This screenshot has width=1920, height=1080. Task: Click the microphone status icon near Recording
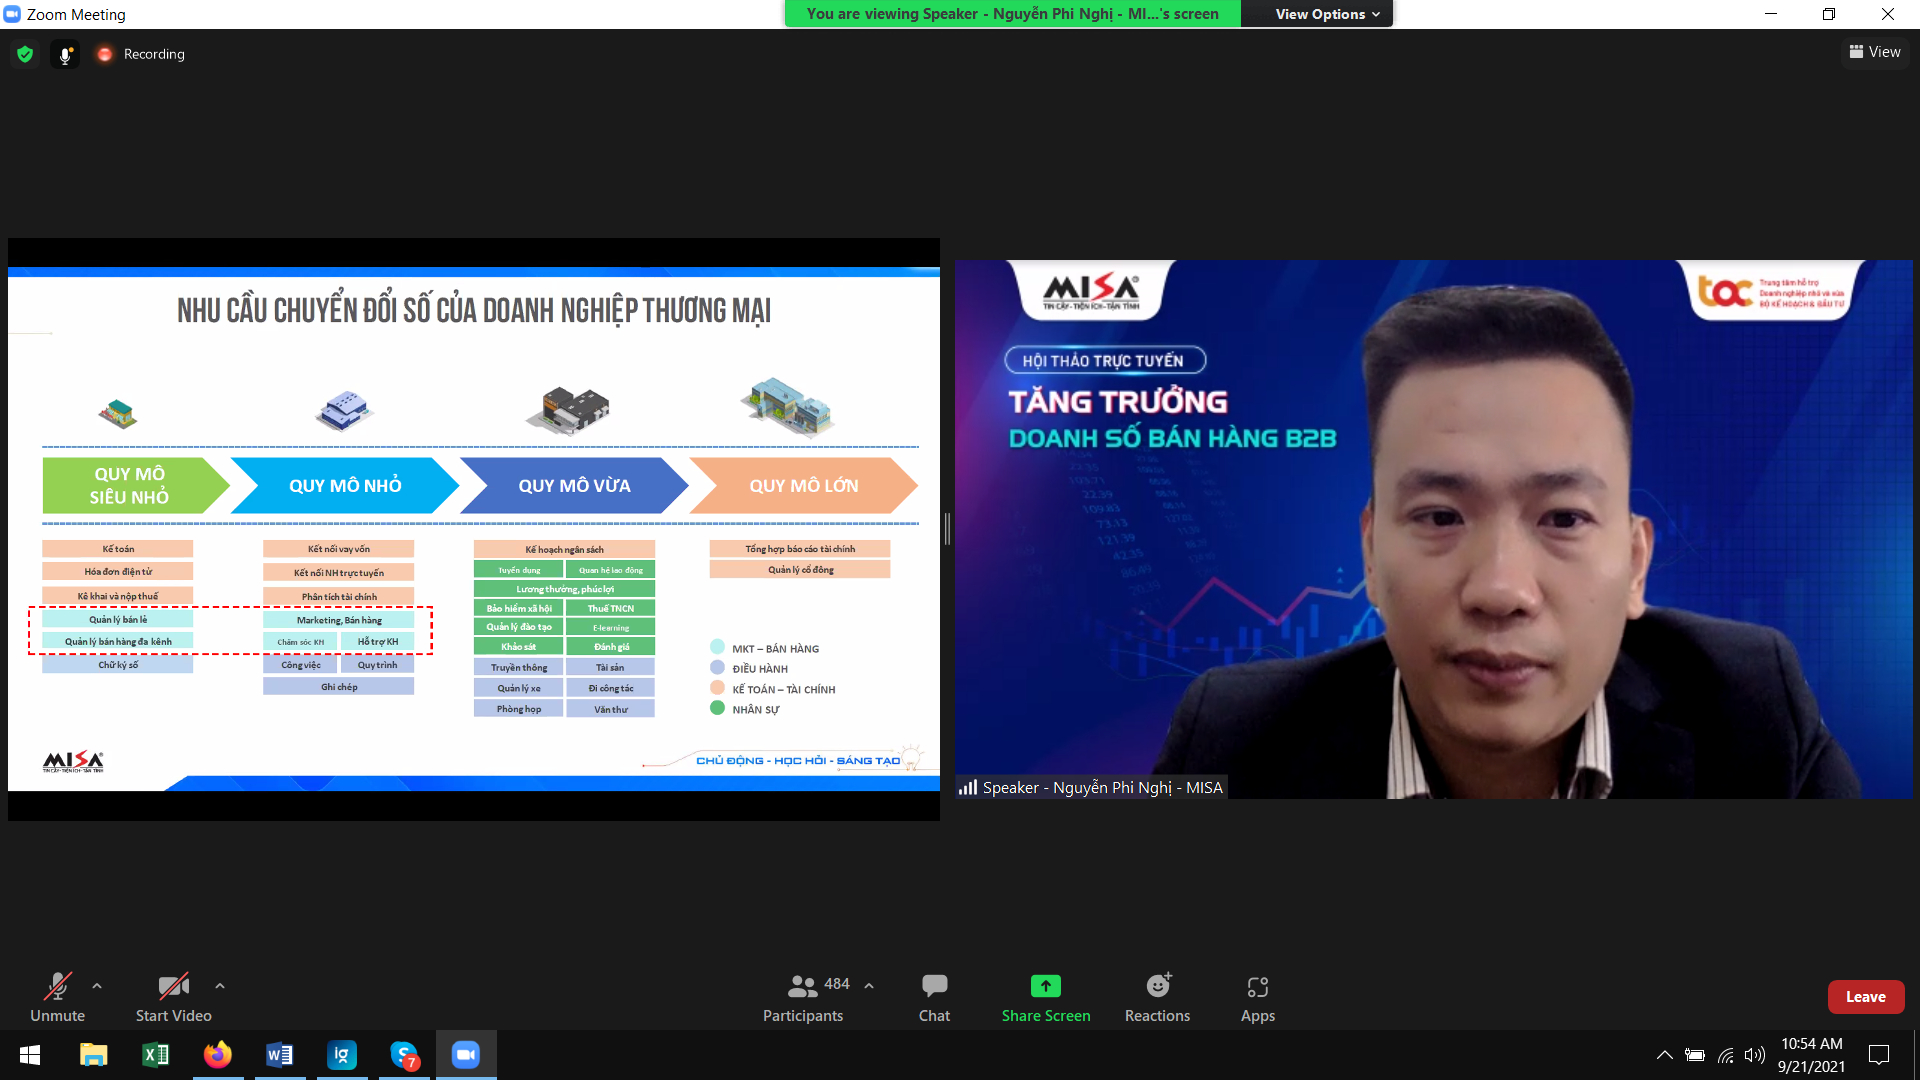[65, 54]
